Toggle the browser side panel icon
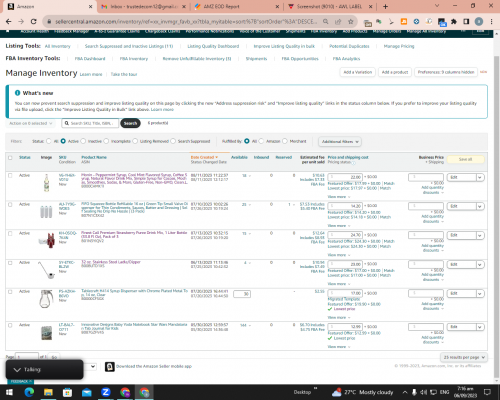Viewport: 500px width, 400px height. 466,22
